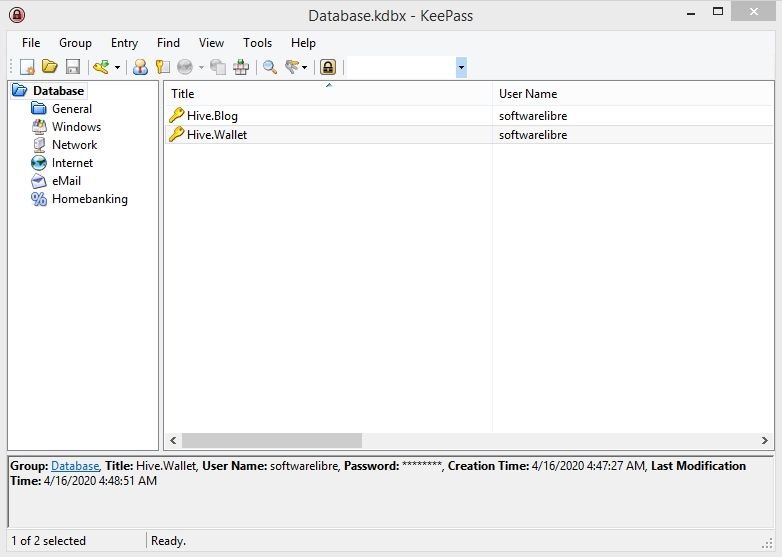Copy password via the key-and-paper icon
Image resolution: width=782 pixels, height=557 pixels.
(x=163, y=67)
